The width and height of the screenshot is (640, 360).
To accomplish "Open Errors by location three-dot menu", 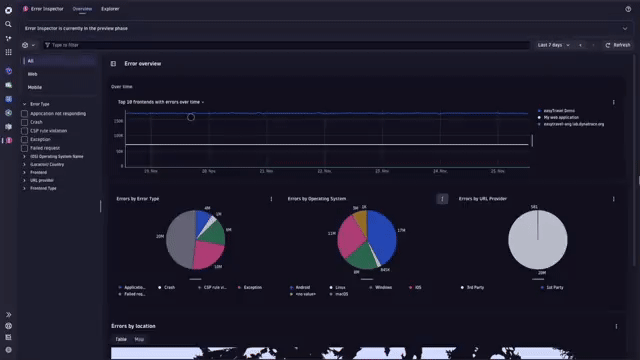I will [x=616, y=327].
